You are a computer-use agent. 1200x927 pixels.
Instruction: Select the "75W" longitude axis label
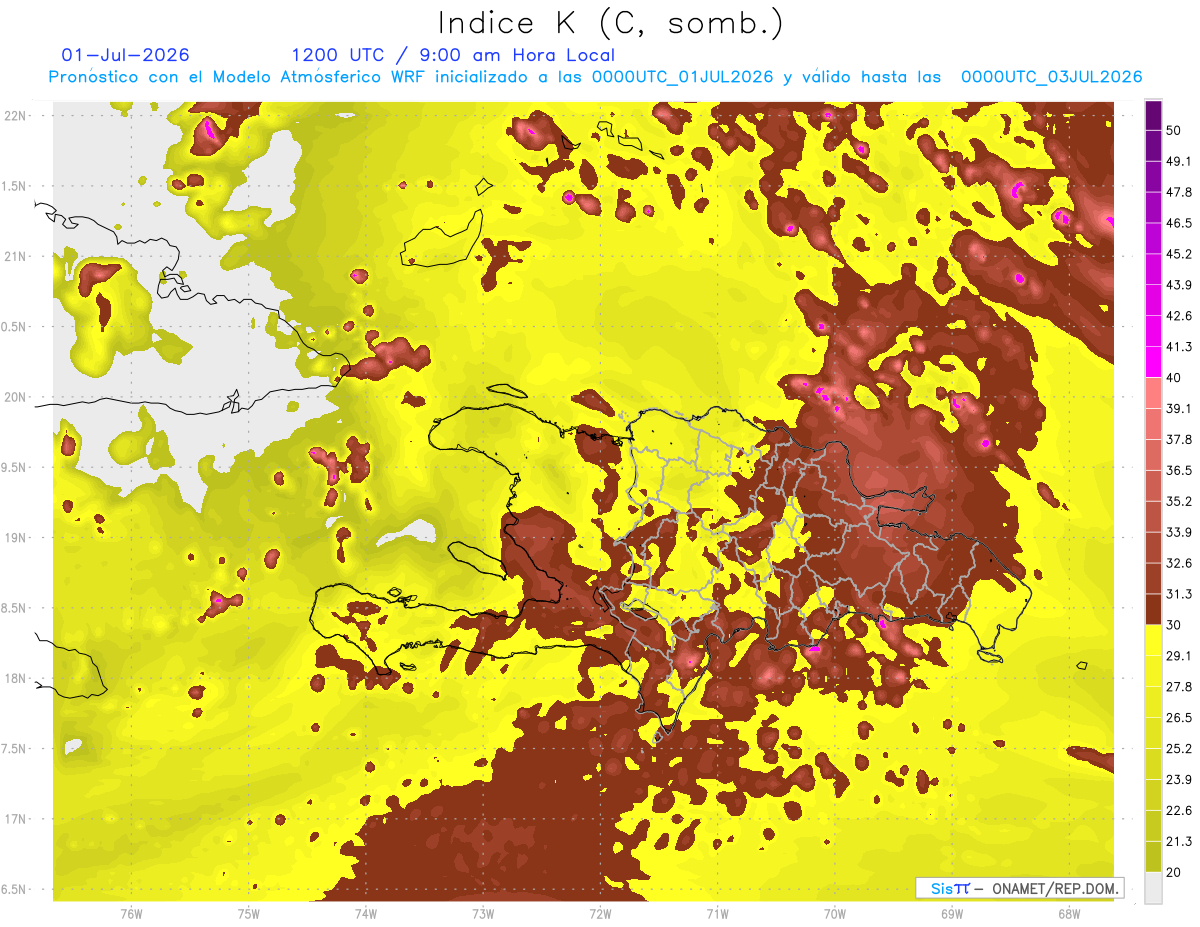click(249, 915)
